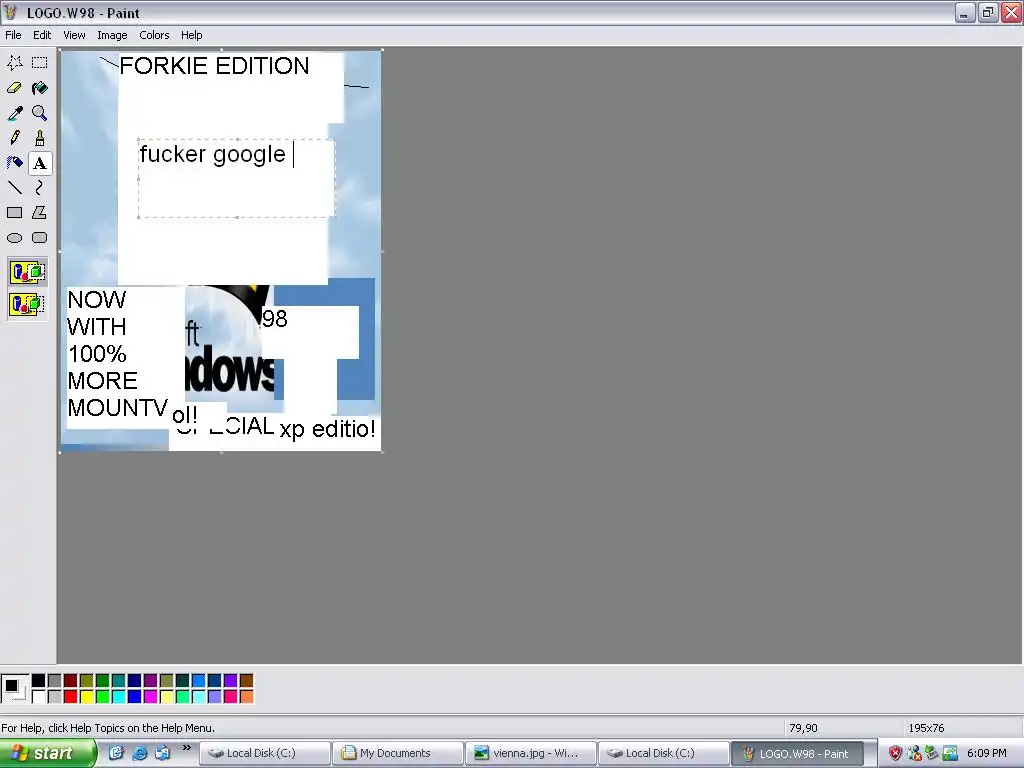This screenshot has height=768, width=1024.
Task: Choose the dark purple color swatch
Action: [x=151, y=681]
